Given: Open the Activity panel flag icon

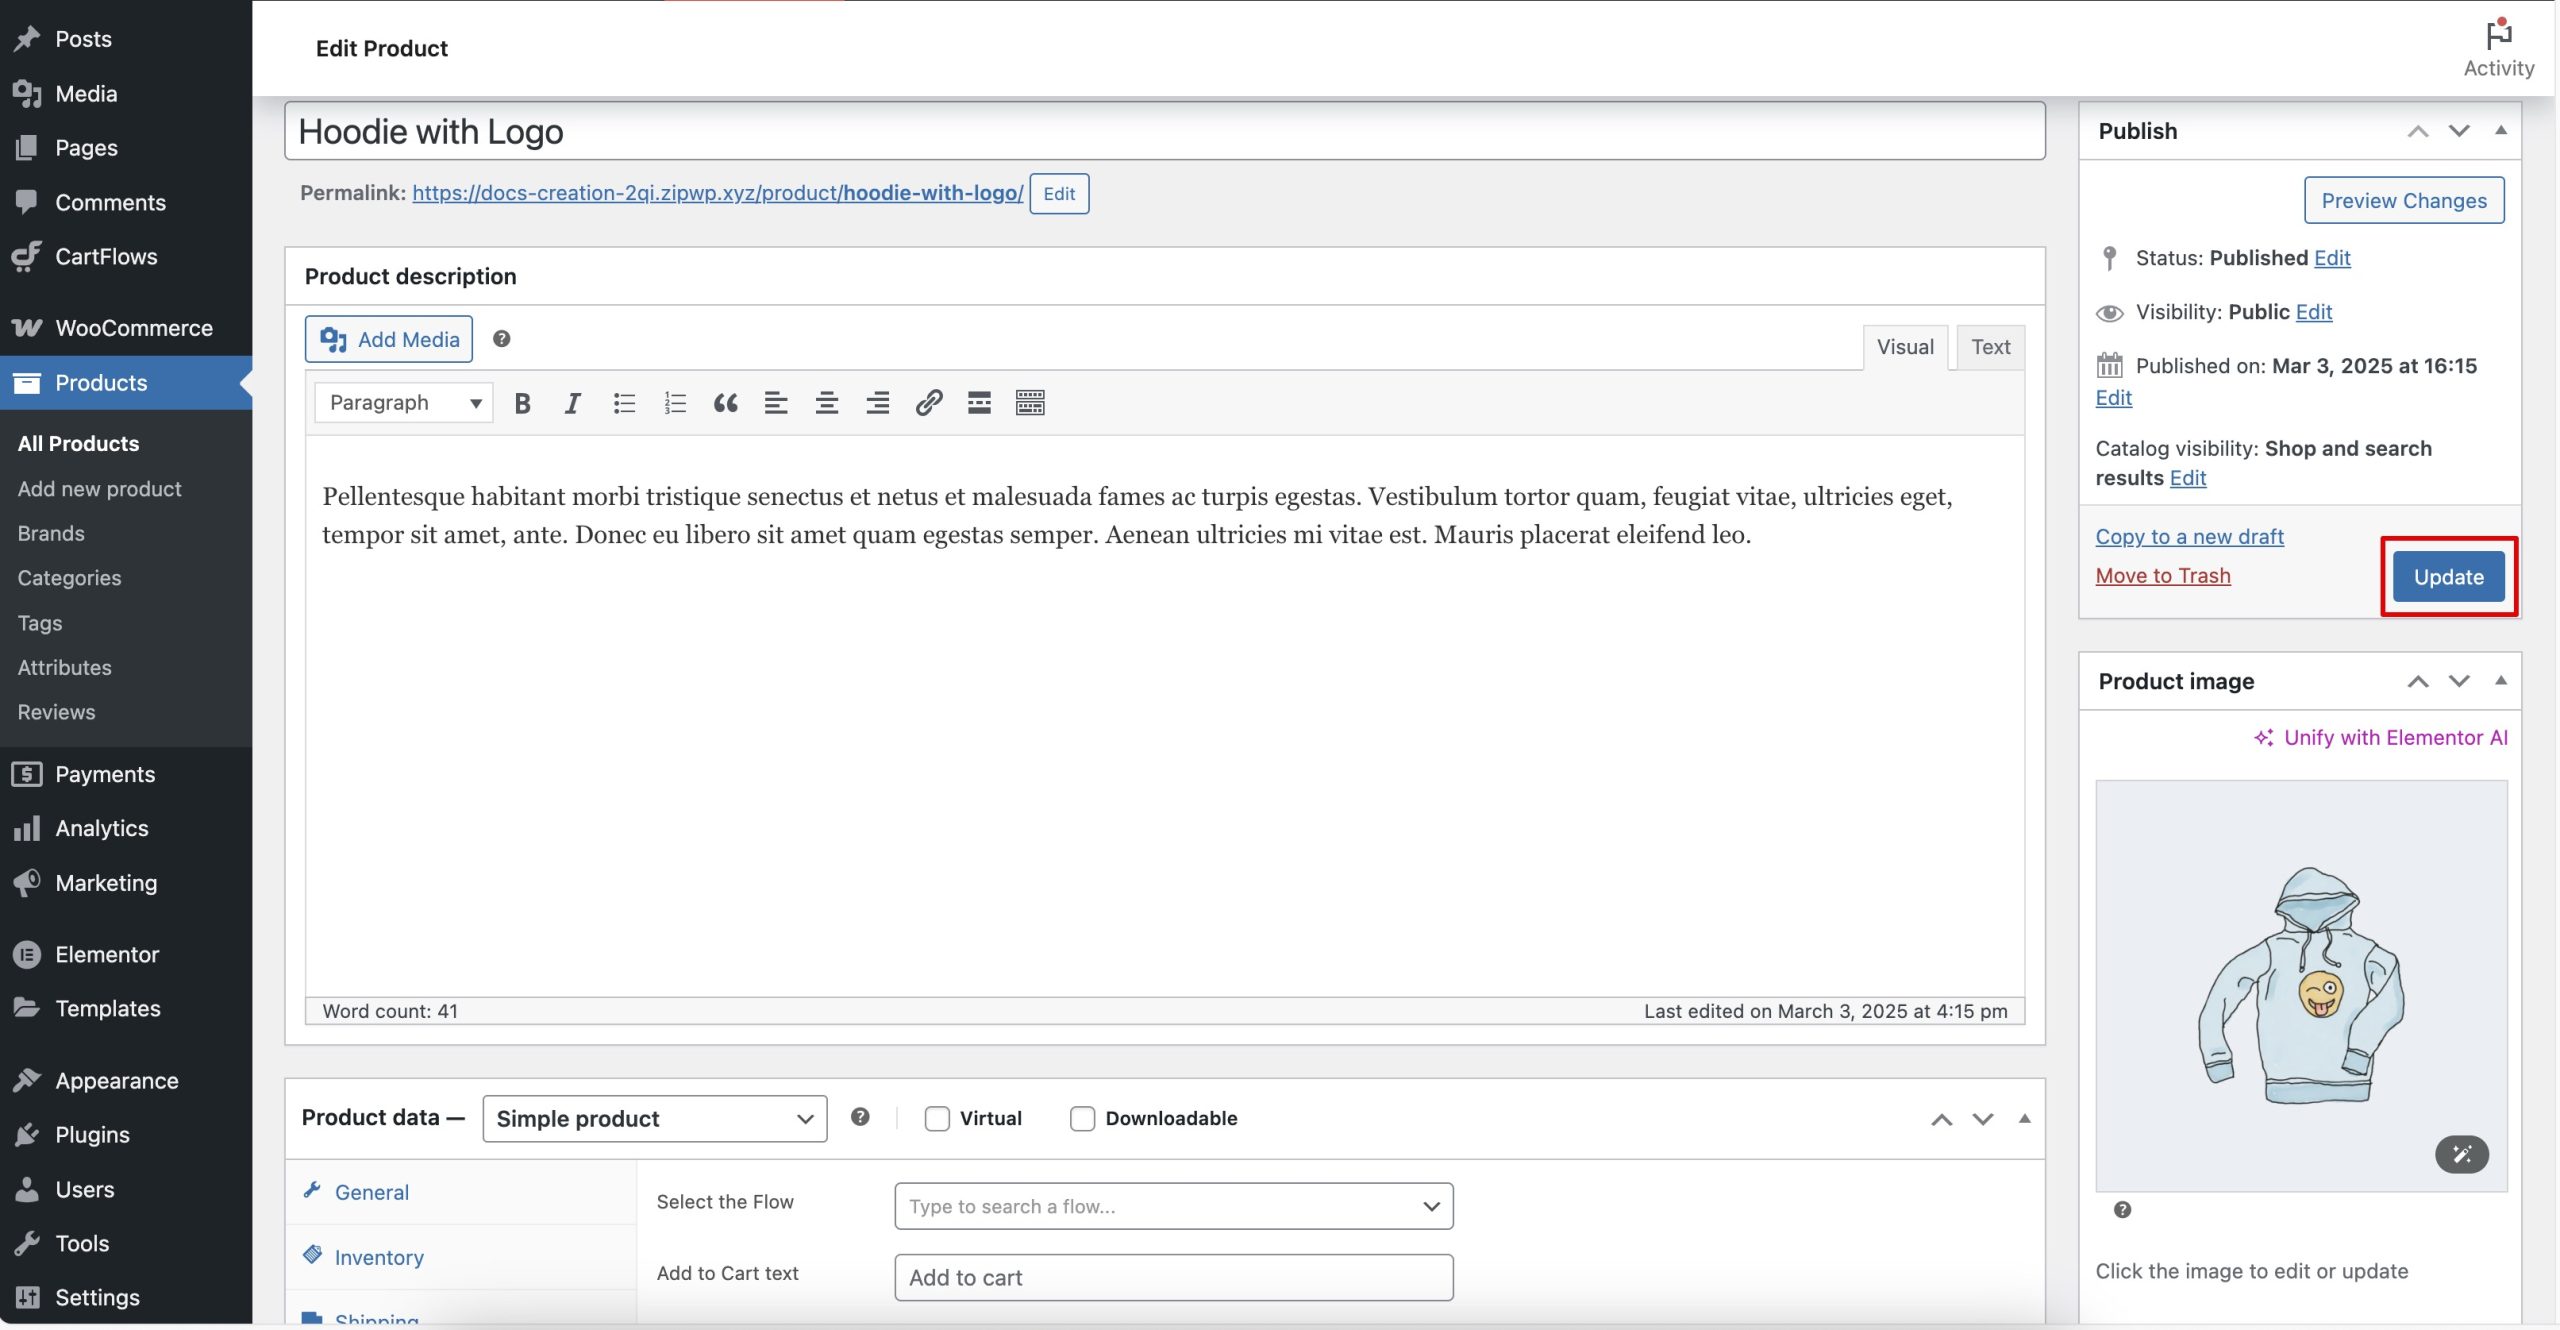Looking at the screenshot, I should [x=2498, y=36].
